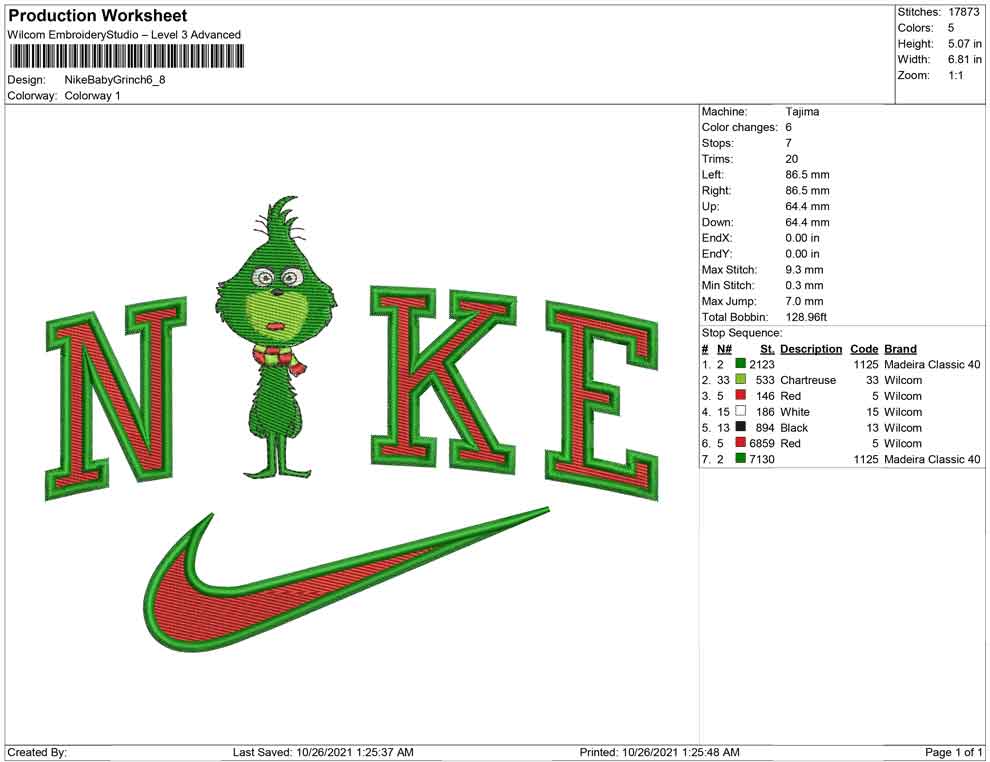990x762 pixels.
Task: Click the red swatch for thread 146
Action: [x=741, y=395]
